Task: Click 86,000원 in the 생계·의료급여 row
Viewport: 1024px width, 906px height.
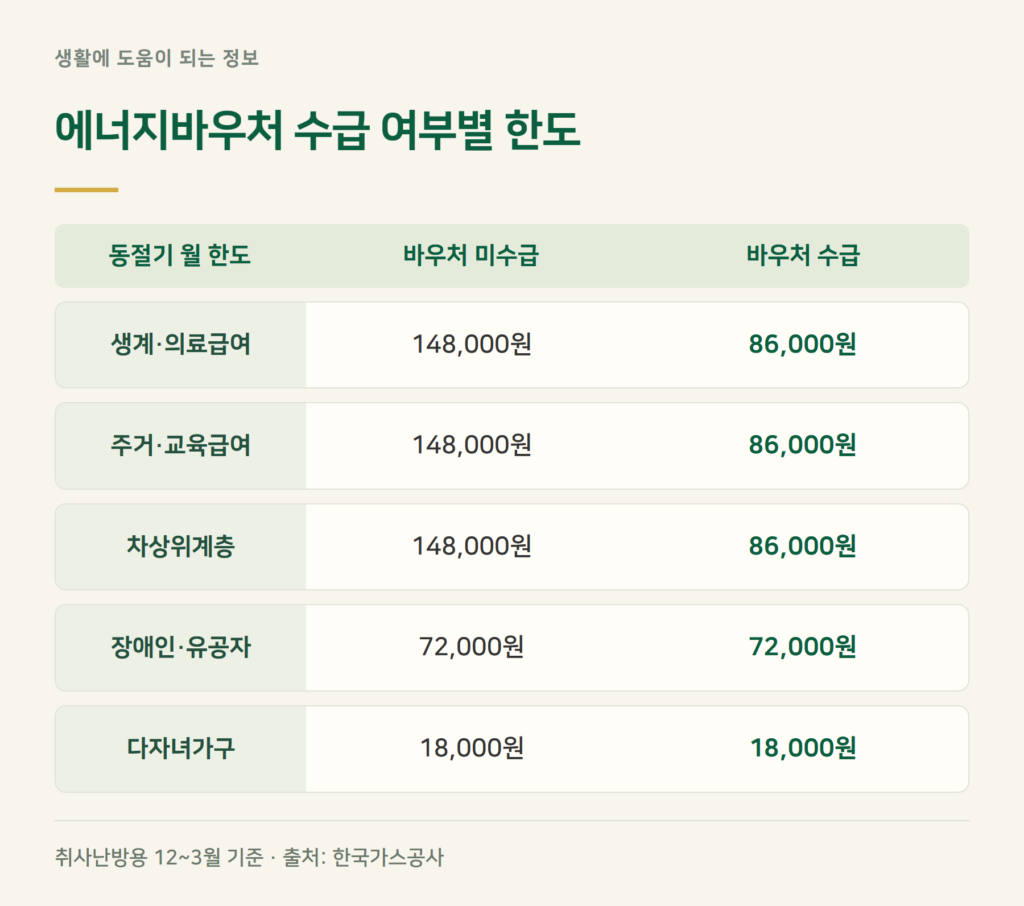Action: 802,344
